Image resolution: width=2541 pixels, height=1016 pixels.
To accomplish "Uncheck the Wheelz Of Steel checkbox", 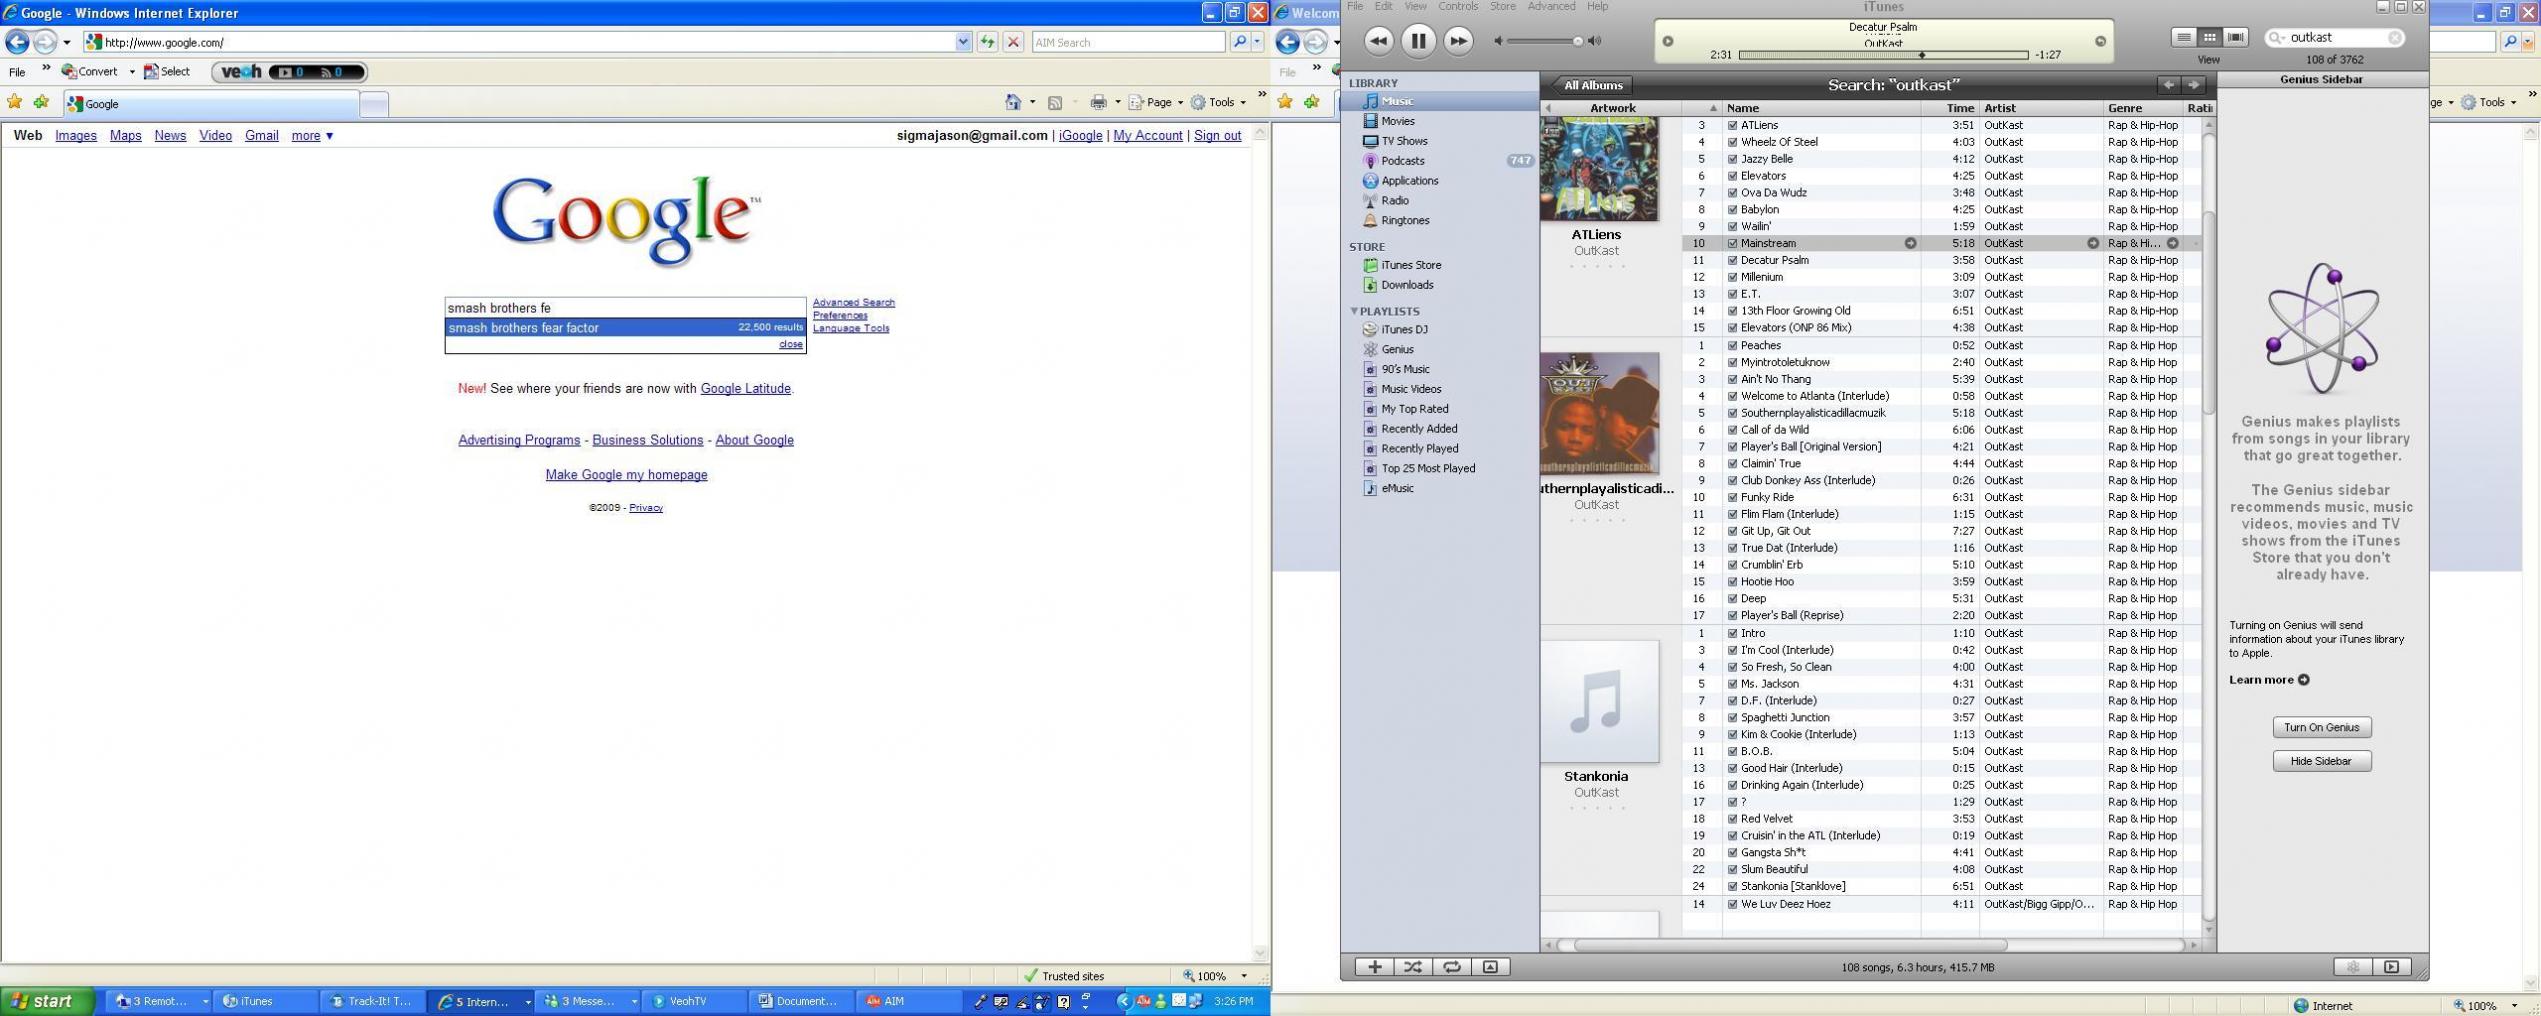I will point(1732,143).
